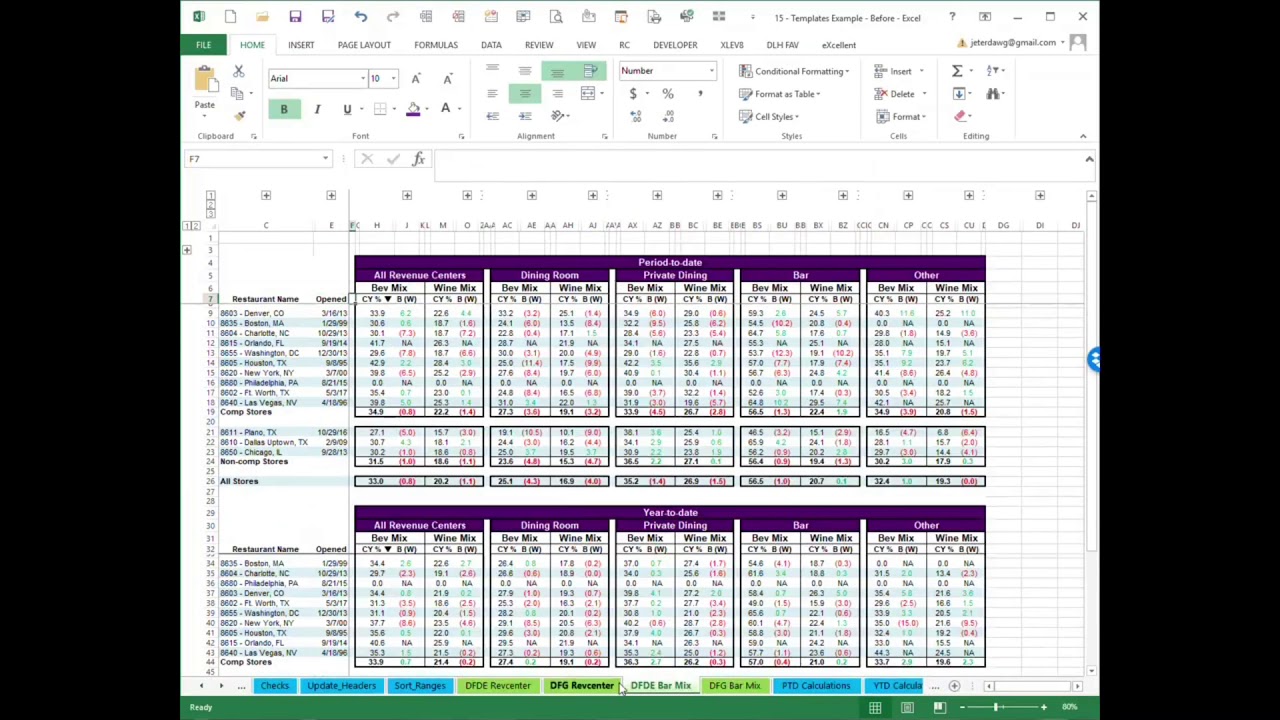Click the Fill Color bucket swatch
Viewport: 1280px width, 720px height.
pos(412,109)
